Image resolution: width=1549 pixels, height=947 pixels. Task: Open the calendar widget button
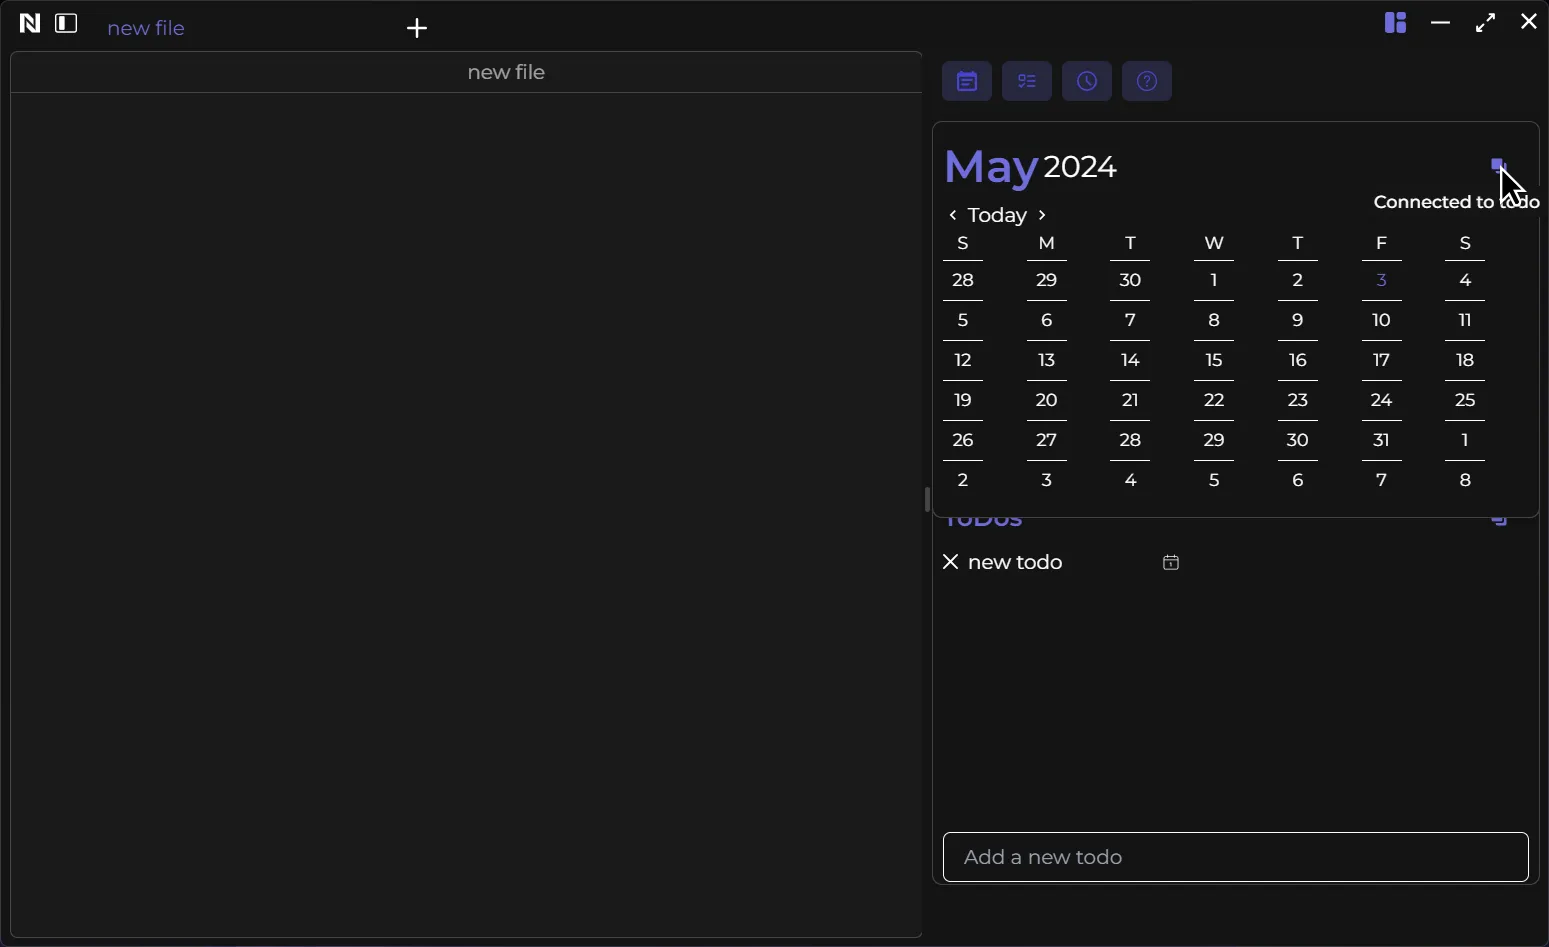pyautogui.click(x=967, y=81)
